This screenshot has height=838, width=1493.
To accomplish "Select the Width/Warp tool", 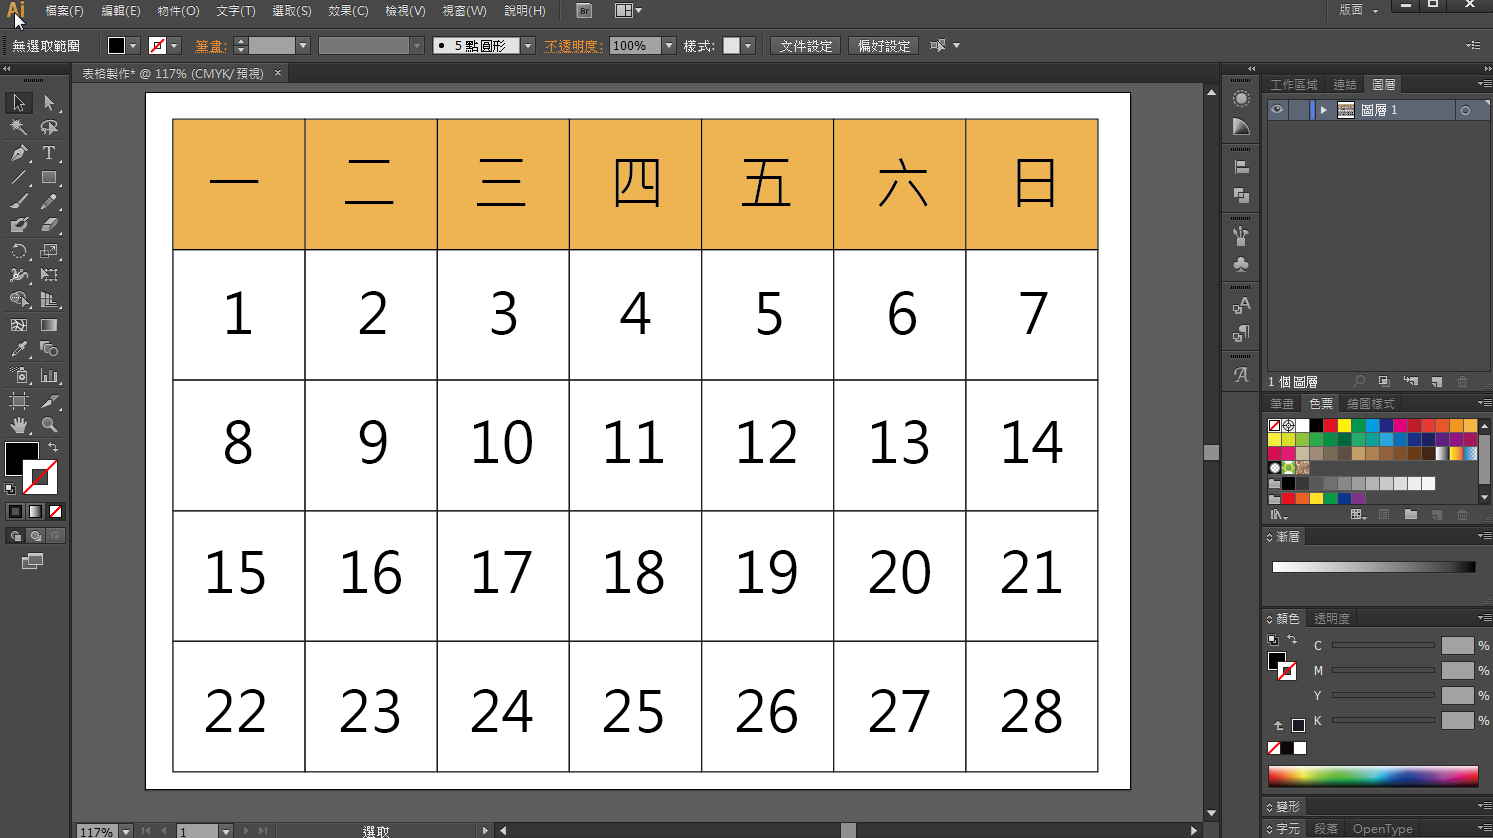I will pos(18,275).
